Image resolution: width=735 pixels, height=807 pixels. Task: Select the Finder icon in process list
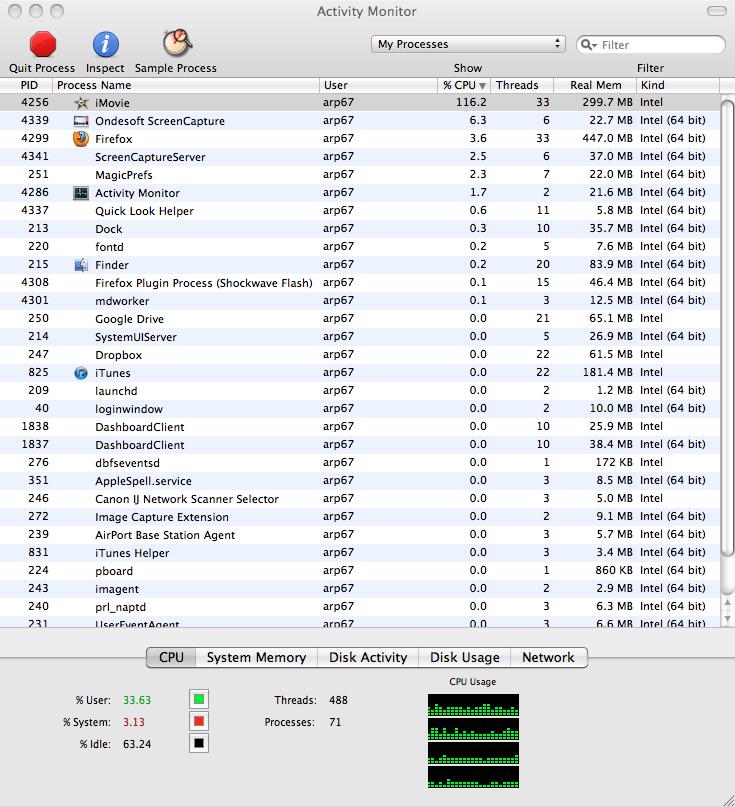pos(81,265)
